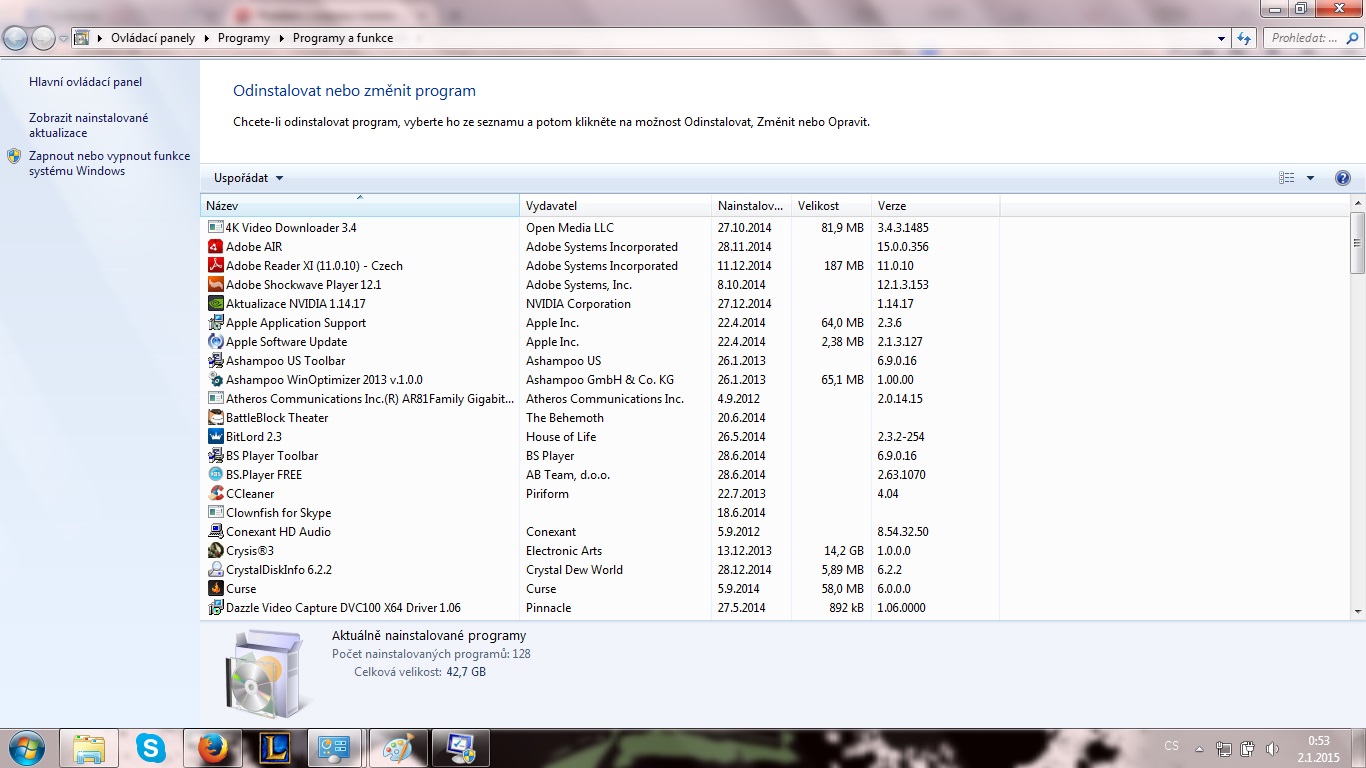Click the Dazzle Video Capture driver icon
The width and height of the screenshot is (1366, 768).
coord(216,608)
